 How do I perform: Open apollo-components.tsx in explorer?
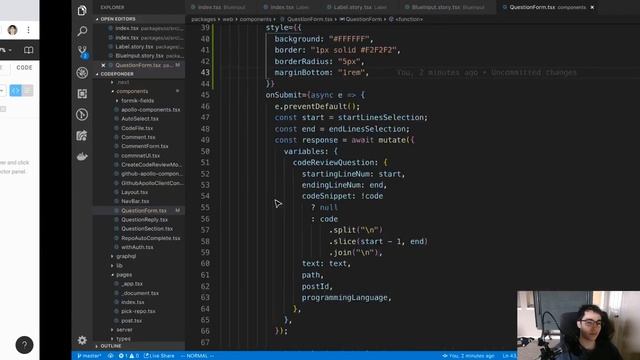tap(151, 110)
